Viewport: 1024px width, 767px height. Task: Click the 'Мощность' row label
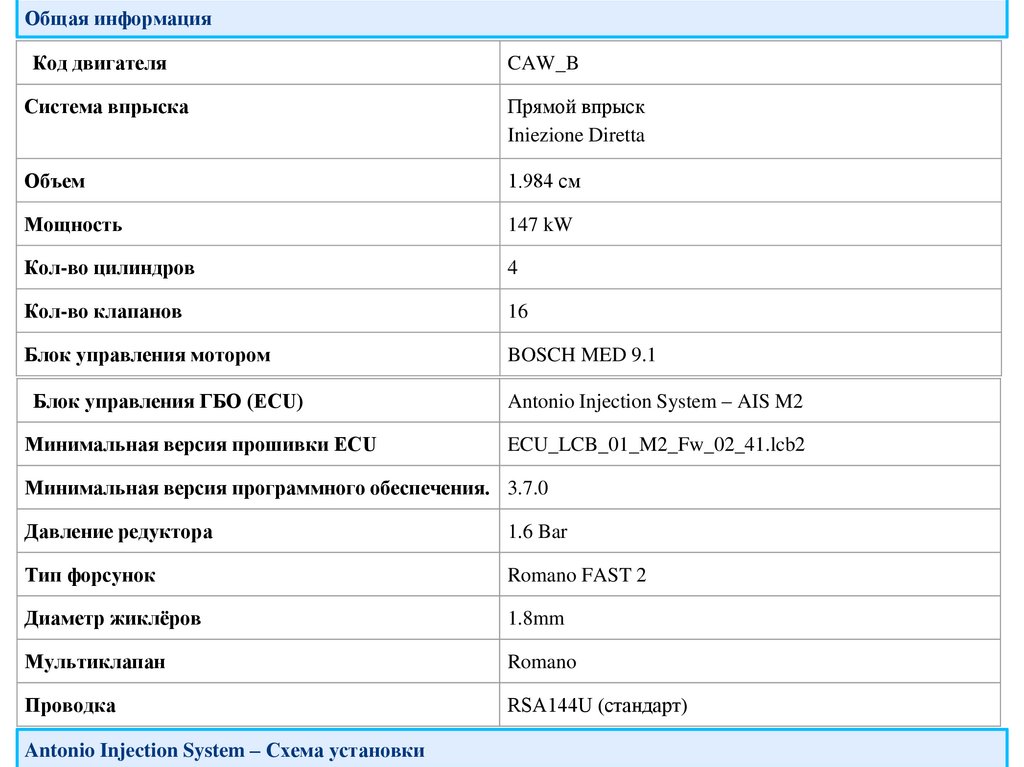(x=73, y=225)
